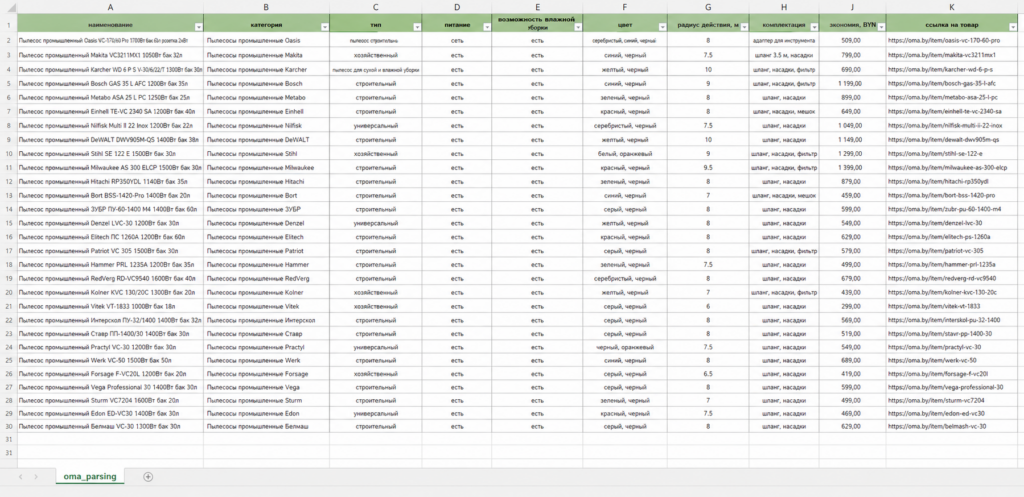1024x497 pixels.
Task: Open filter dropdown for комплектация column
Action: pyautogui.click(x=814, y=27)
